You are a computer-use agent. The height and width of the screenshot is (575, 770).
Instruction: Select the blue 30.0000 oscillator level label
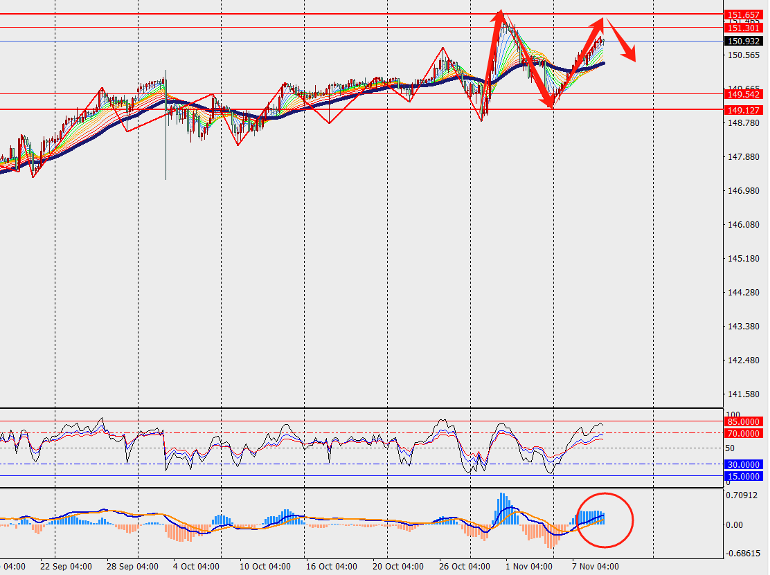click(x=744, y=465)
